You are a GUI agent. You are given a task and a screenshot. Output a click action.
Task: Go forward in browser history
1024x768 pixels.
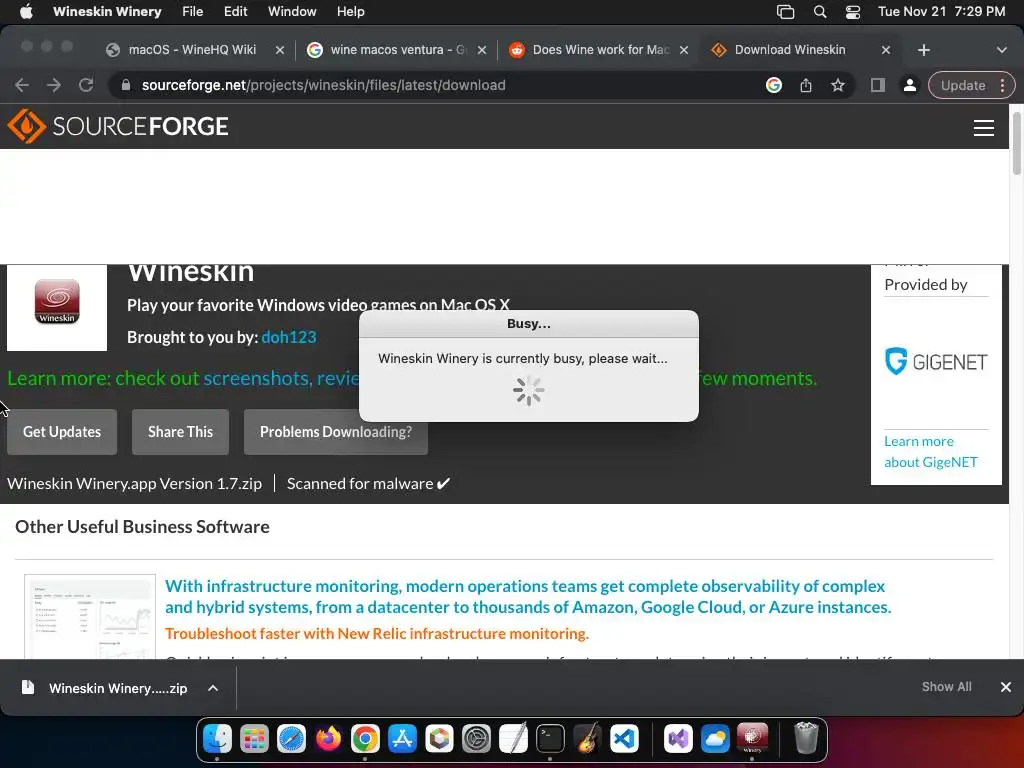tap(54, 85)
